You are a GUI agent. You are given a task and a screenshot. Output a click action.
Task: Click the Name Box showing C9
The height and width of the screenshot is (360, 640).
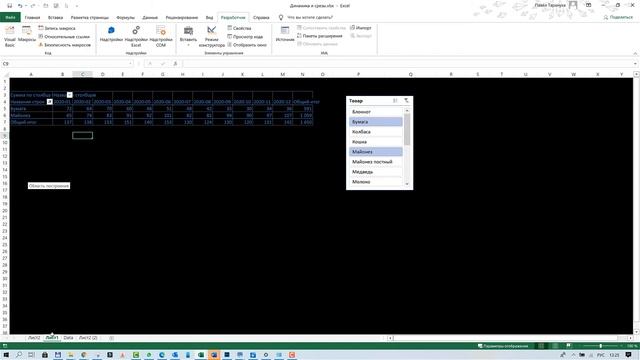(65, 64)
